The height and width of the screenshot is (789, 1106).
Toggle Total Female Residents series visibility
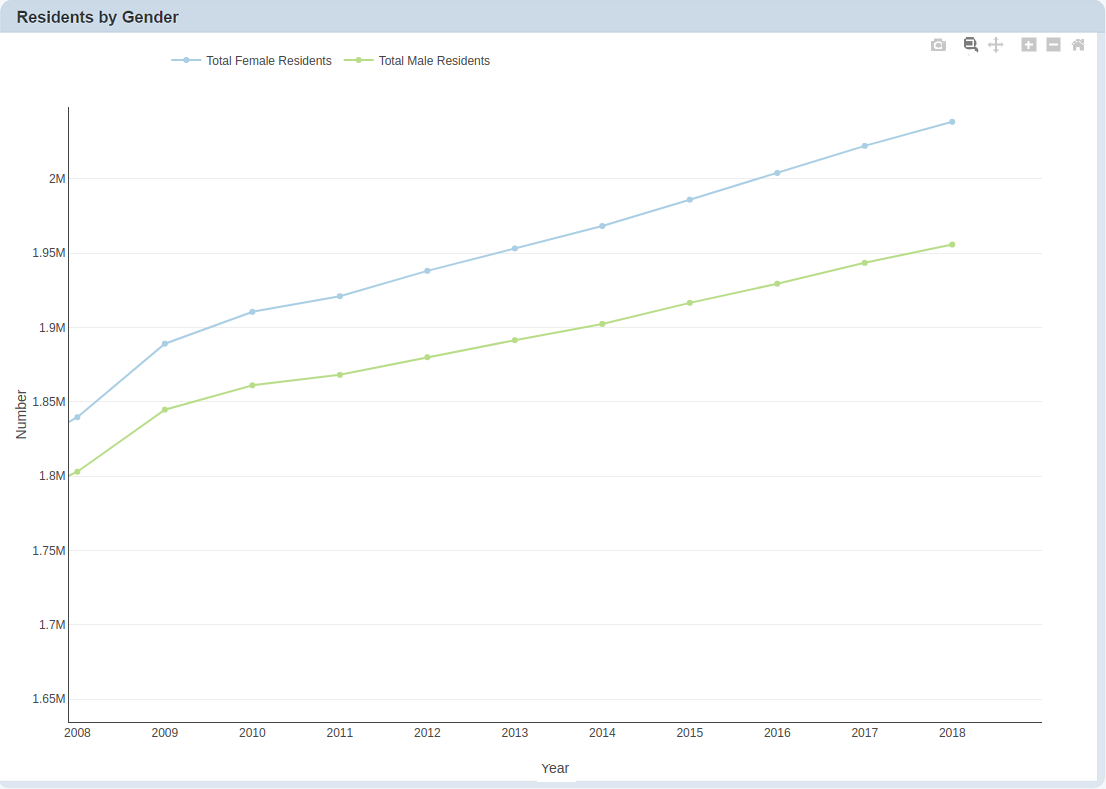(x=268, y=61)
